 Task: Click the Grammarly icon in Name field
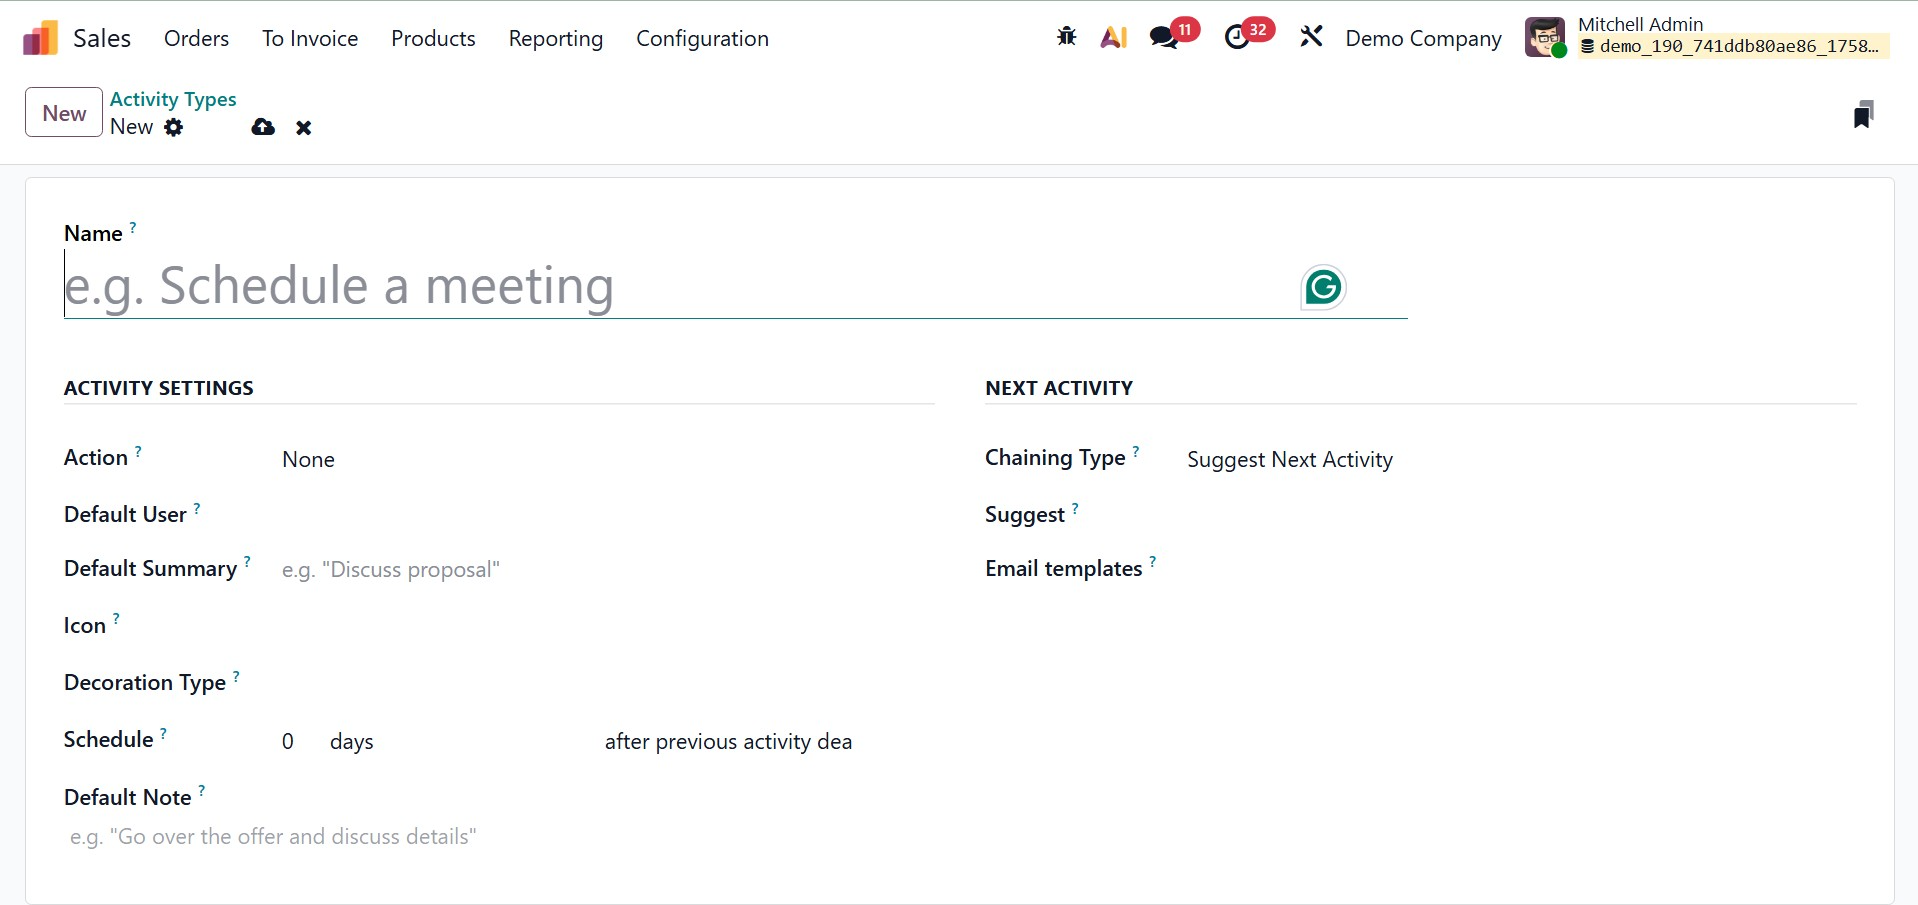[x=1323, y=288]
